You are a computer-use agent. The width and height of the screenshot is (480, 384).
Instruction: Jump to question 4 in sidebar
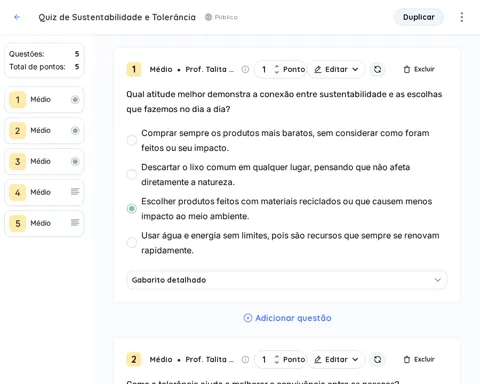pyautogui.click(x=44, y=192)
